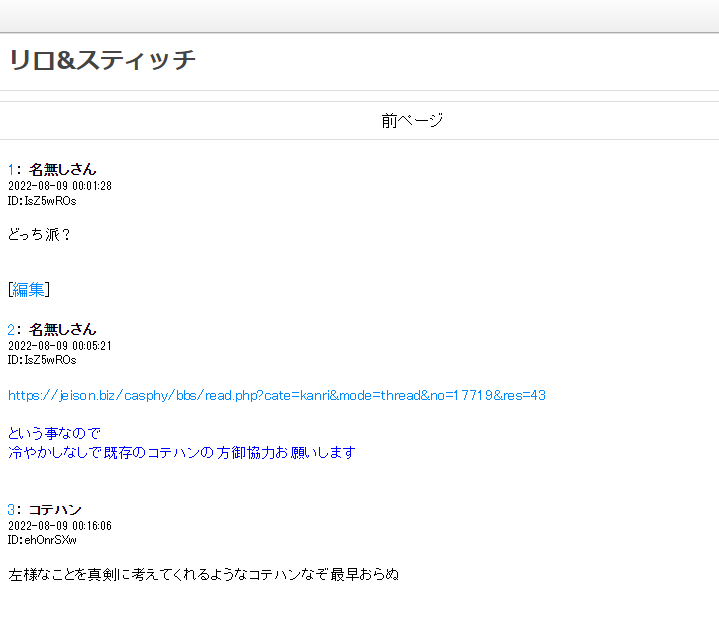
Task: Click post number 3 anchor link
Action: (x=12, y=510)
